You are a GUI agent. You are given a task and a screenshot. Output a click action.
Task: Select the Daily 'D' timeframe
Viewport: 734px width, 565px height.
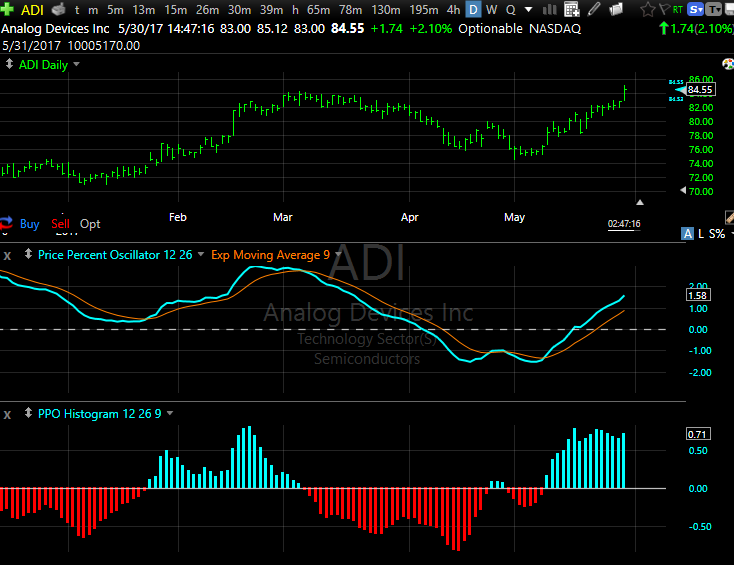click(474, 9)
